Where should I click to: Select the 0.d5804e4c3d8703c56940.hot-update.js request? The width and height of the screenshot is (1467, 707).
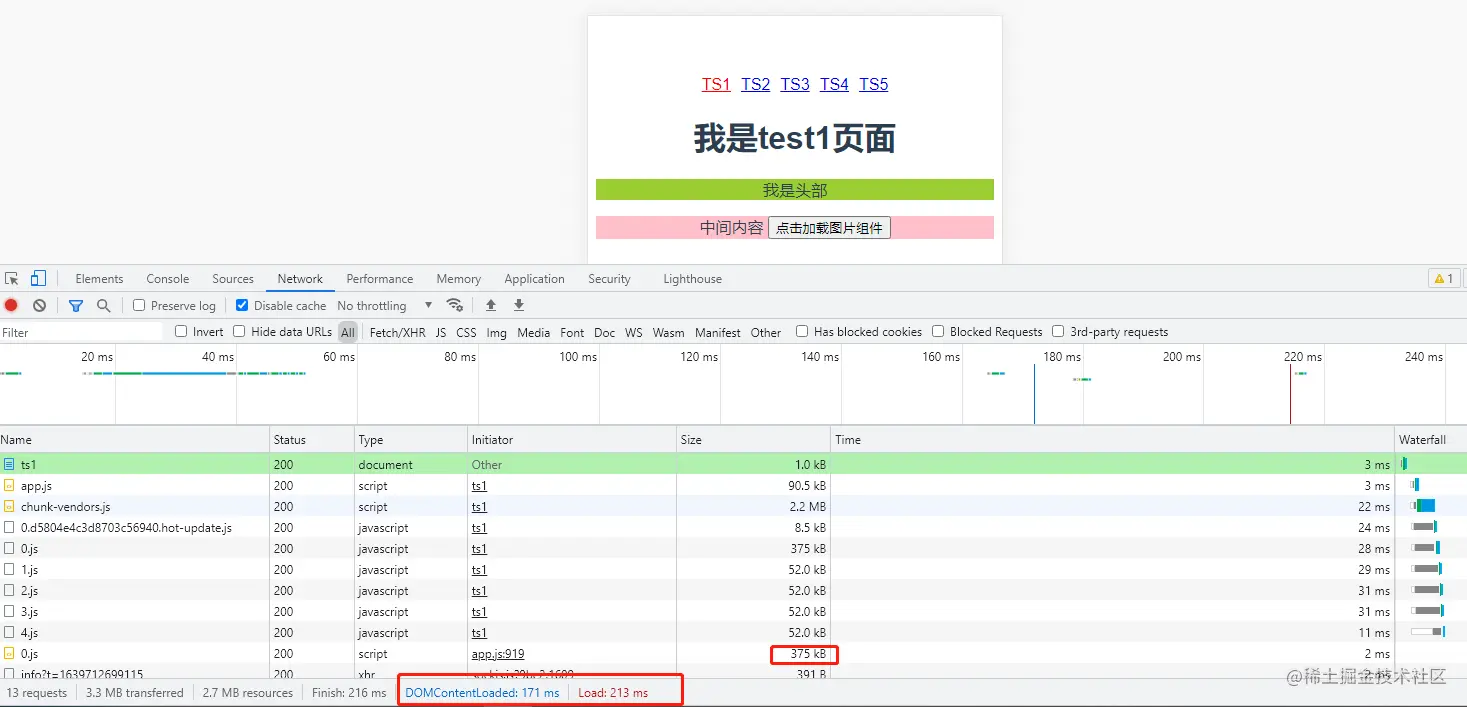(x=126, y=527)
